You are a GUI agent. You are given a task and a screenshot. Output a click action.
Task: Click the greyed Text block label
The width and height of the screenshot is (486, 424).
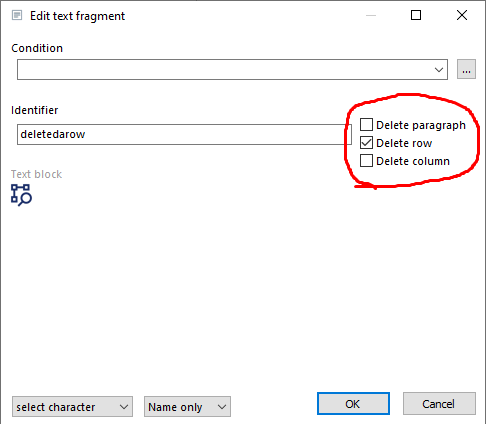[37, 174]
